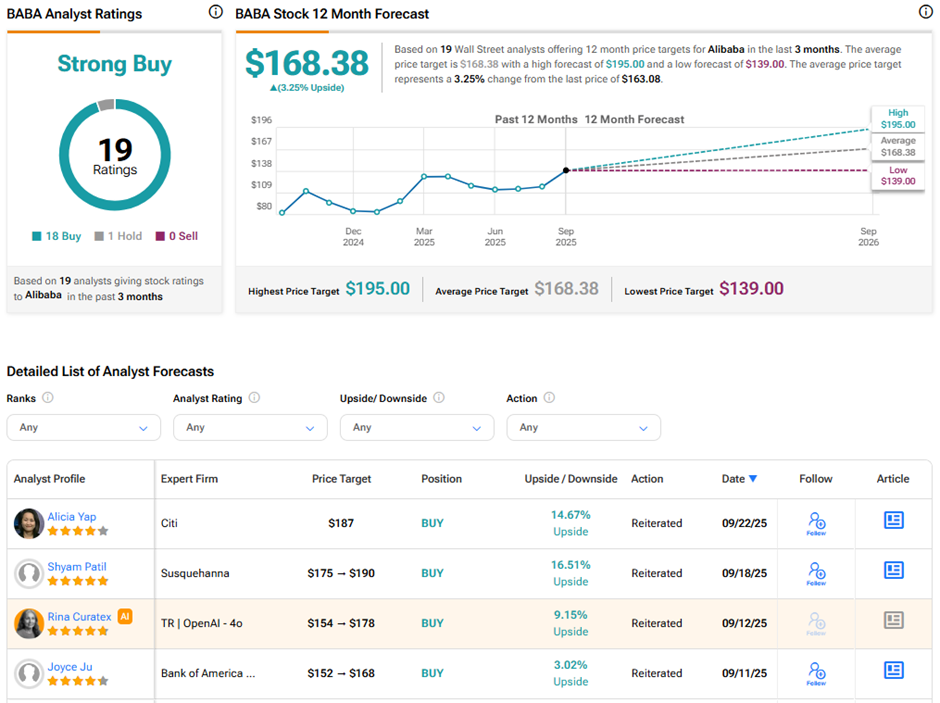This screenshot has height=703, width=940.
Task: Open info icon beside BABA Analyst Ratings
Action: pos(216,12)
